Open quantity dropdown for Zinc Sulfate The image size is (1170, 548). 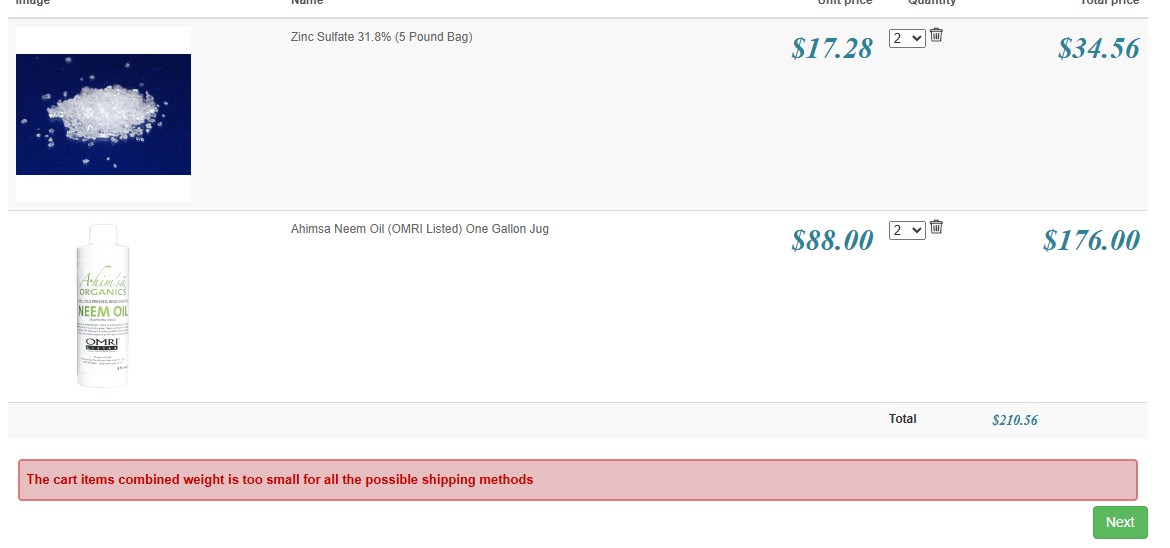click(907, 38)
